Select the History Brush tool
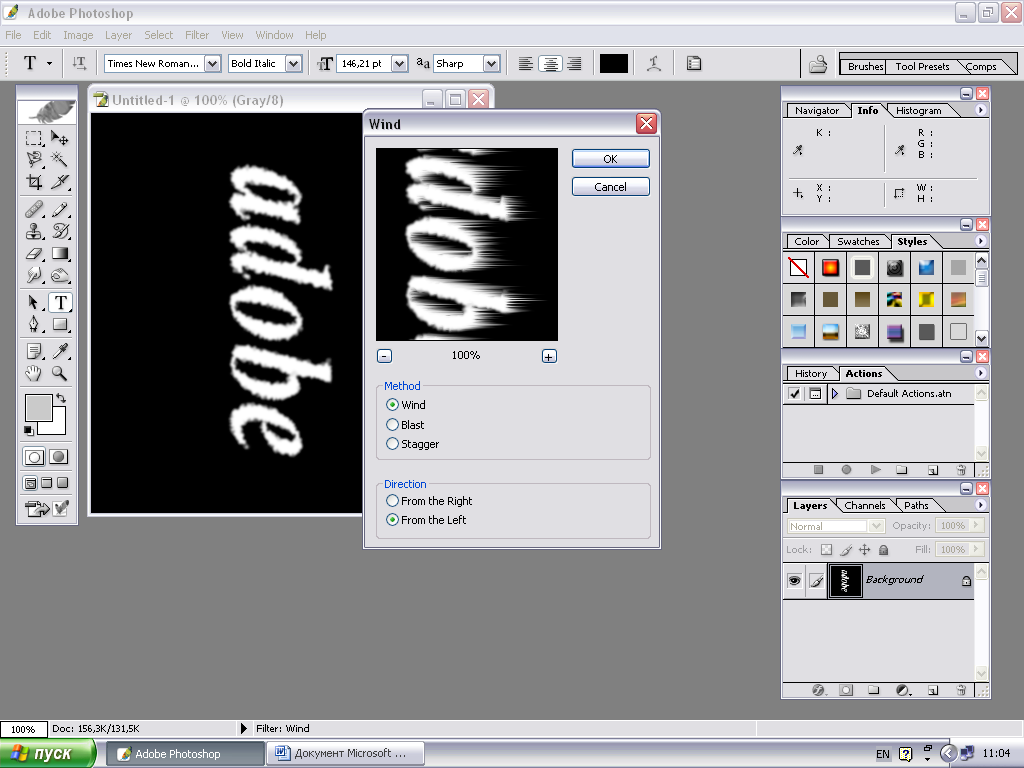This screenshot has height=768, width=1024. click(x=59, y=231)
